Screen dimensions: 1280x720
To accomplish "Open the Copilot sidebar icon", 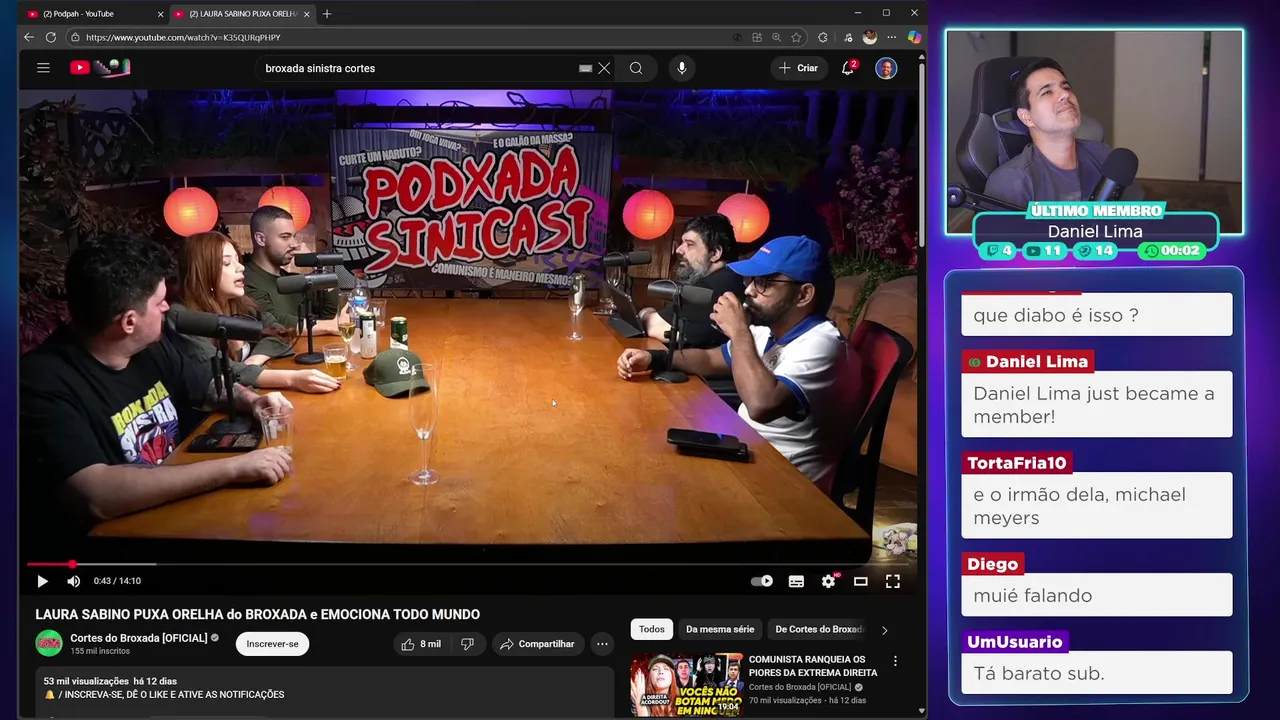I will click(x=914, y=37).
